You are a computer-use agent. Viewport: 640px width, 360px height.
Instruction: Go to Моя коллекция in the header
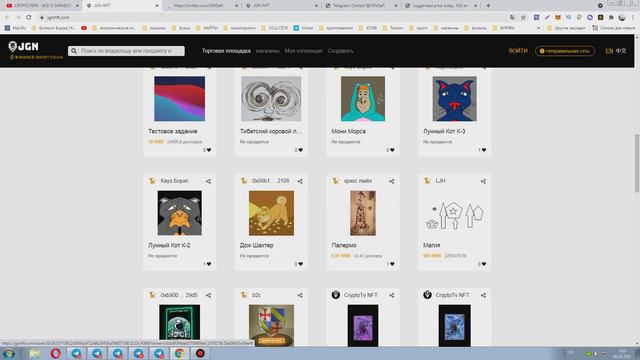pos(303,51)
